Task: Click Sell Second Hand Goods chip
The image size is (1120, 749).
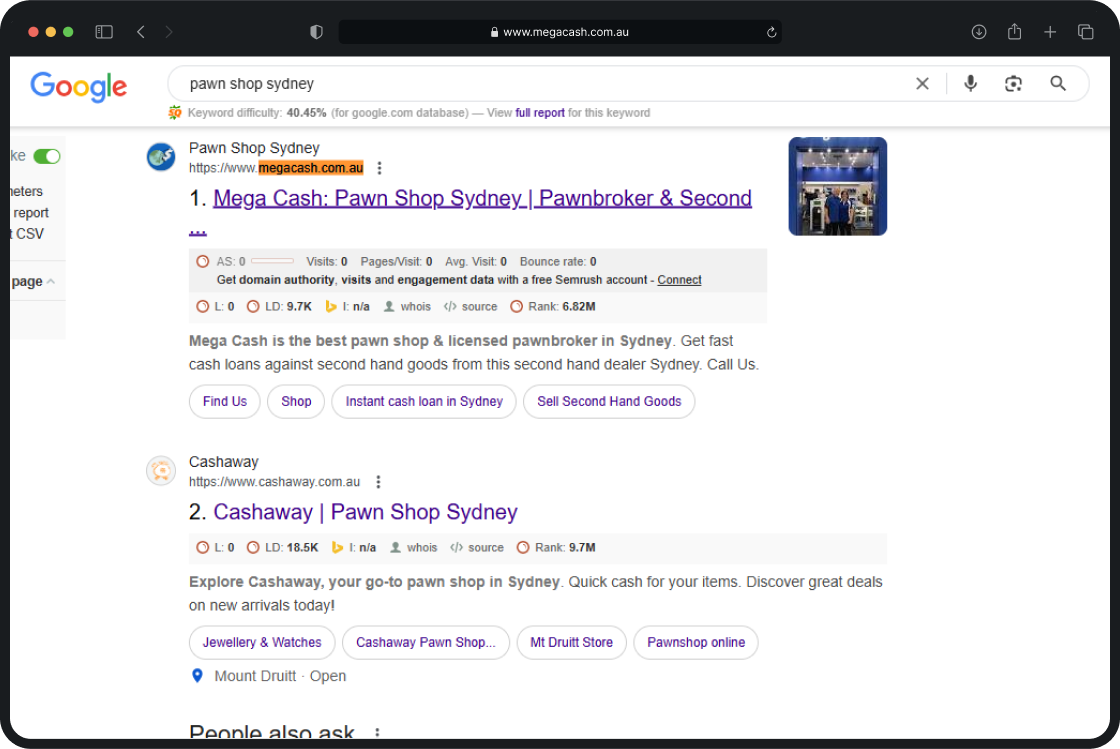Action: point(609,401)
